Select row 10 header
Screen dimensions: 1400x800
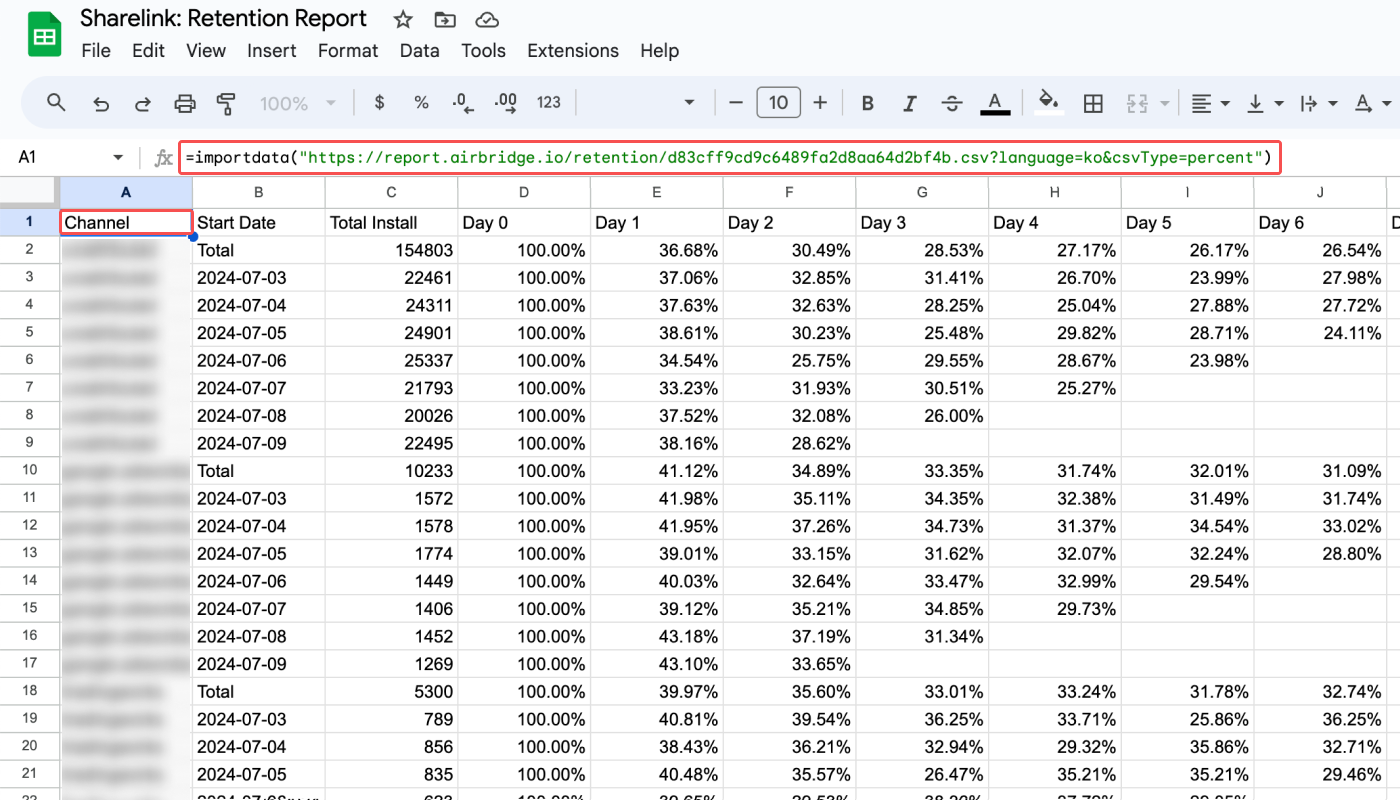click(30, 470)
